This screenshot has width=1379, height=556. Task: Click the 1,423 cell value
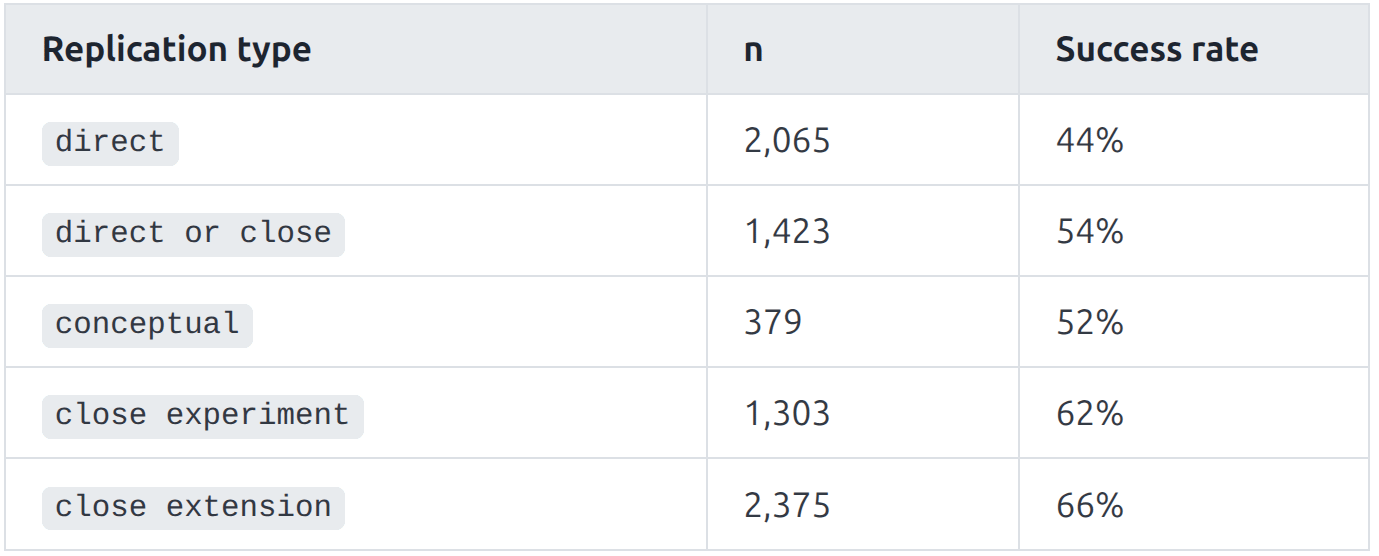coord(787,233)
